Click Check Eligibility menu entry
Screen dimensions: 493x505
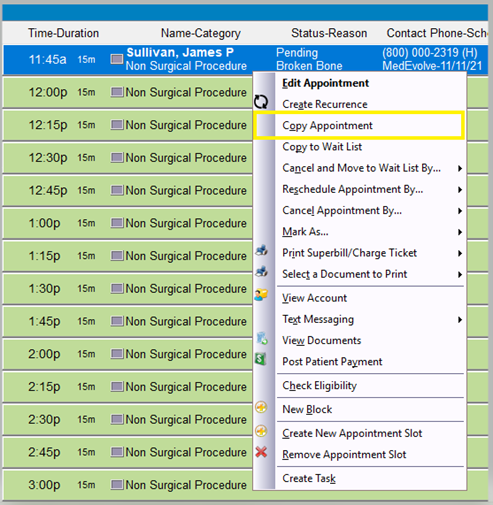(x=319, y=386)
